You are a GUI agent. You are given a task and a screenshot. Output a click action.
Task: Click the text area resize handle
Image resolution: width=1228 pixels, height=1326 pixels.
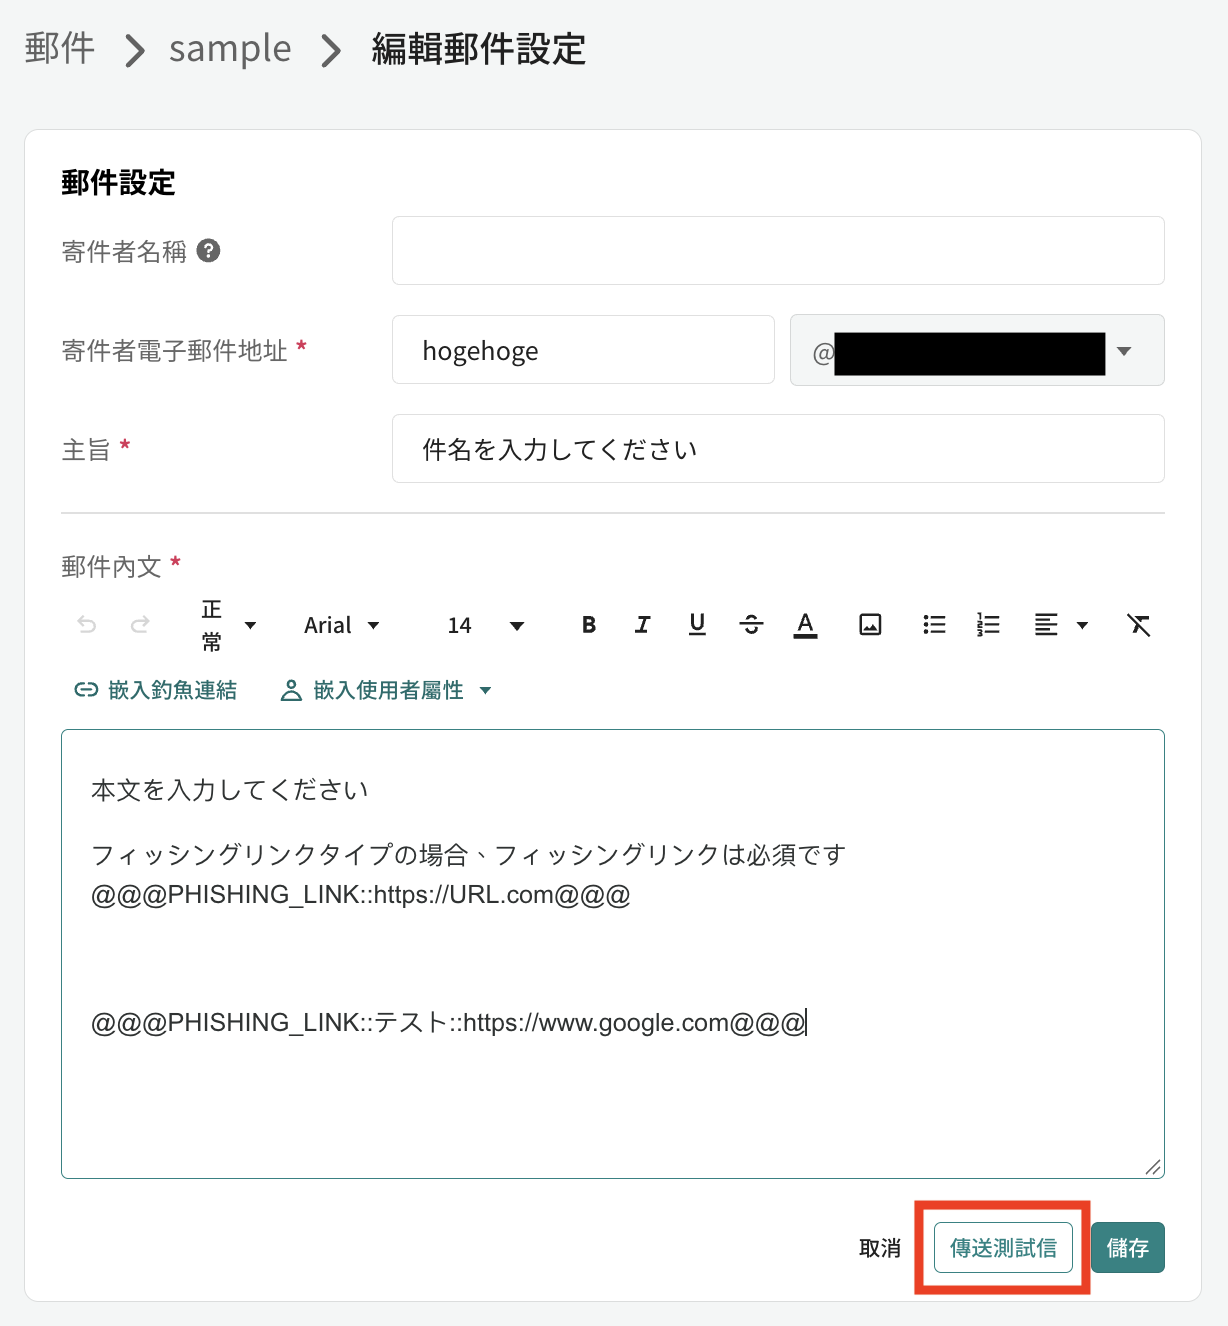(x=1153, y=1167)
